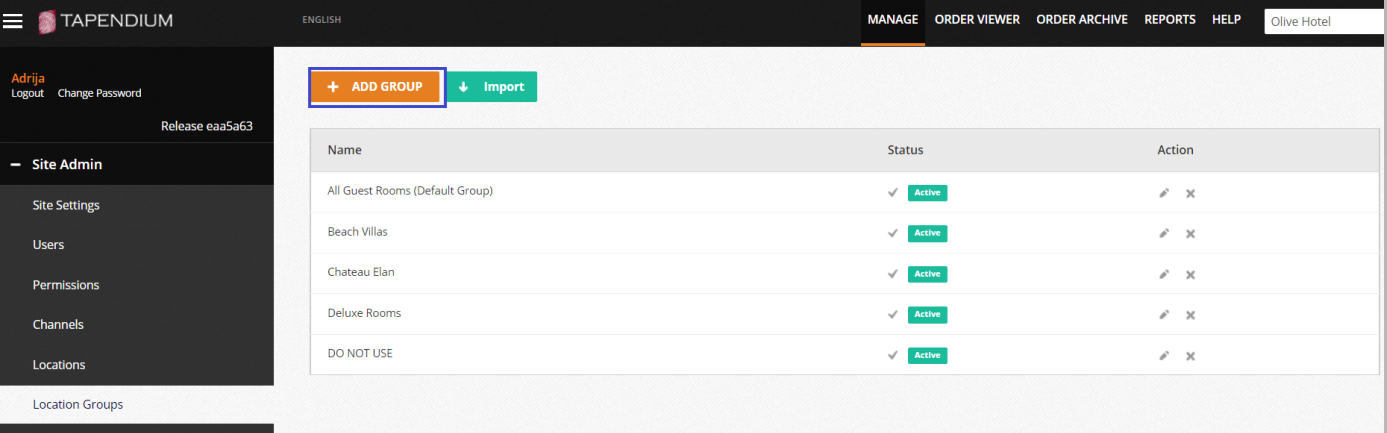
Task: Toggle Active status for Beach Villas
Action: click(926, 233)
